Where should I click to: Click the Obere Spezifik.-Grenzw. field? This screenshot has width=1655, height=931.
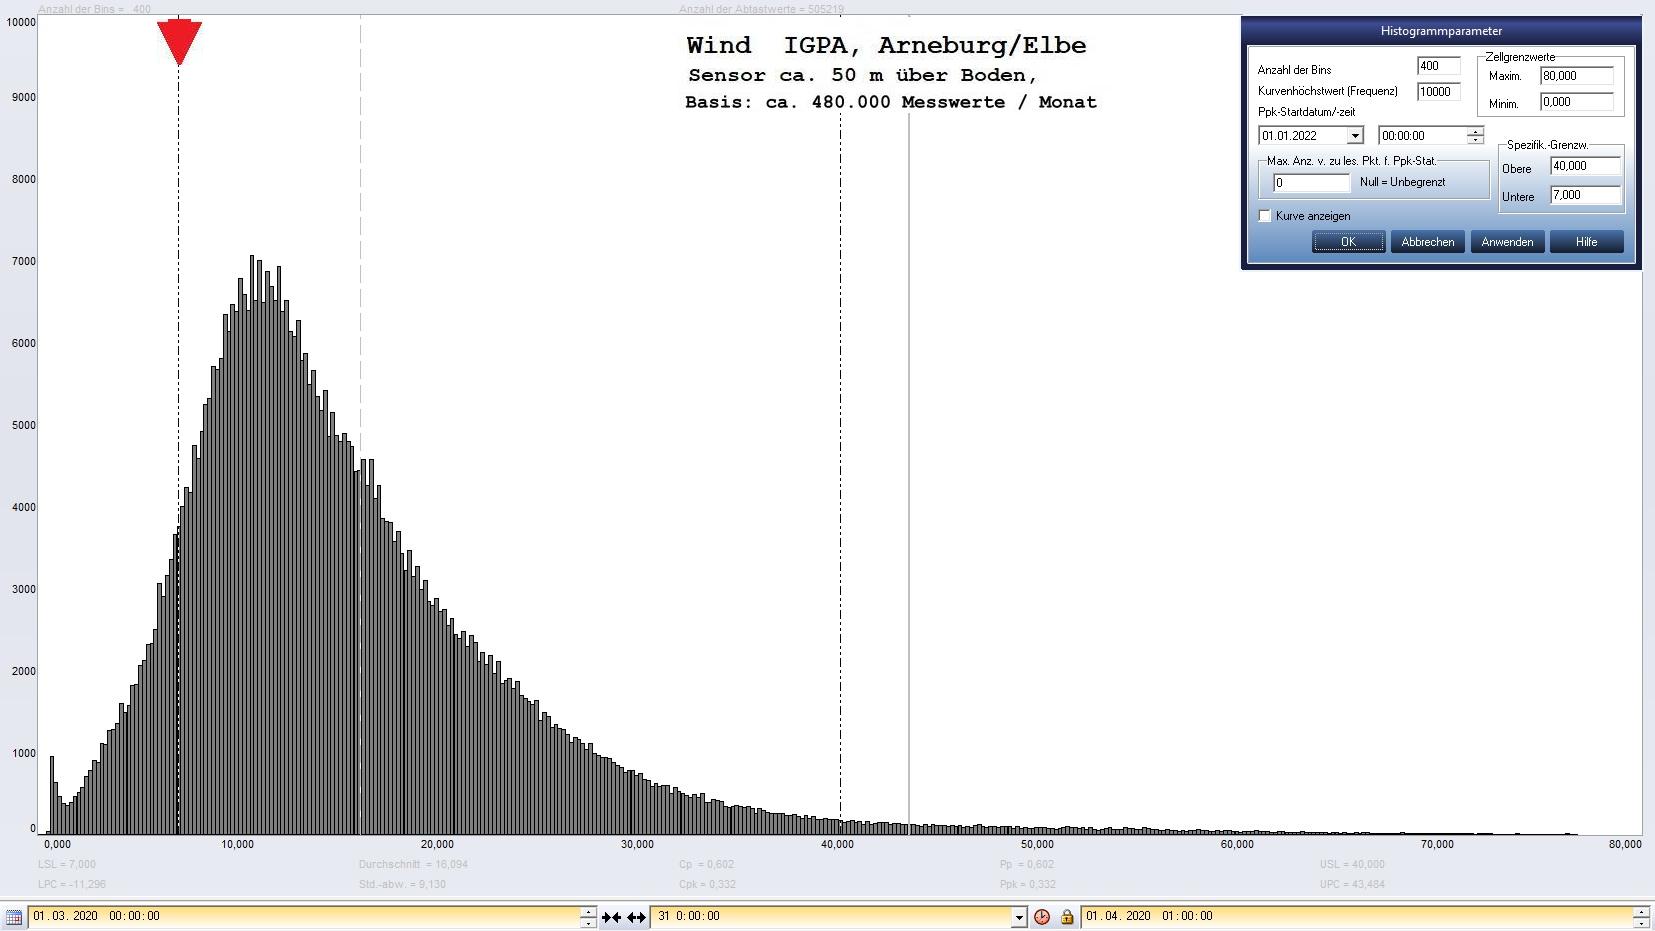pos(1585,166)
